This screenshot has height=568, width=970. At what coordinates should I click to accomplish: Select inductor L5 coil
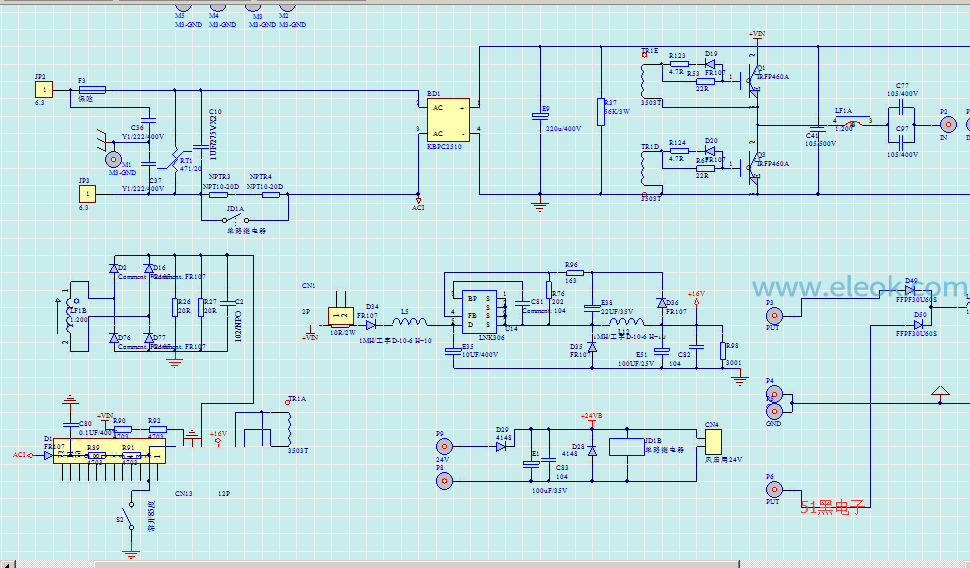[409, 322]
